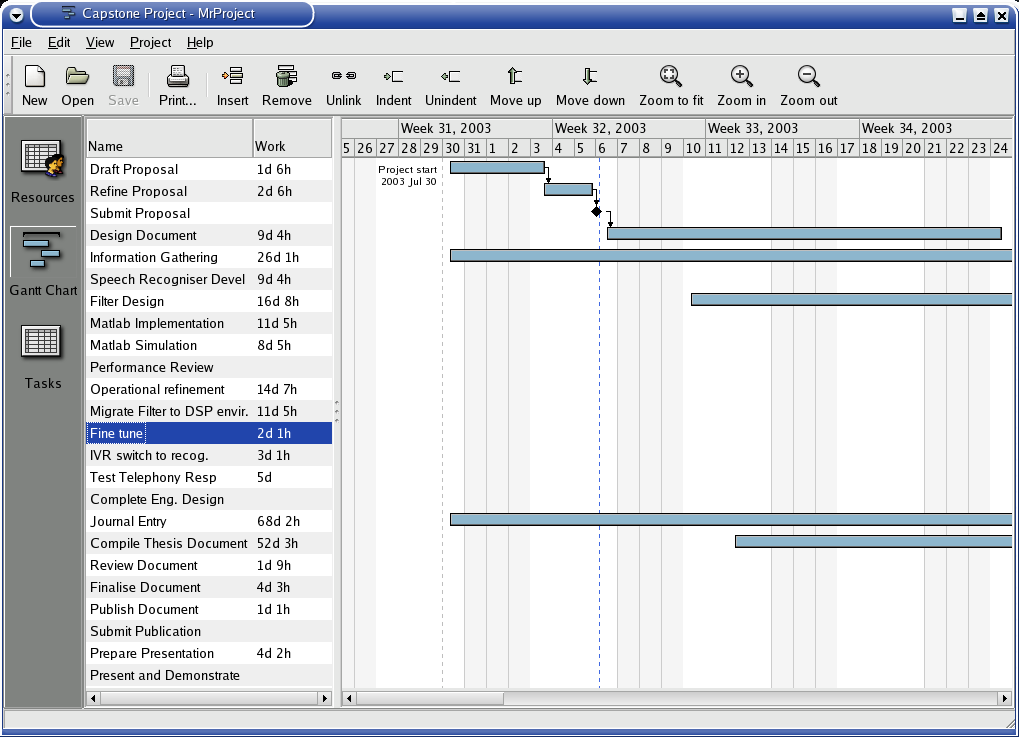
Task: Select the Submit Proposal milestone row
Action: (x=209, y=213)
